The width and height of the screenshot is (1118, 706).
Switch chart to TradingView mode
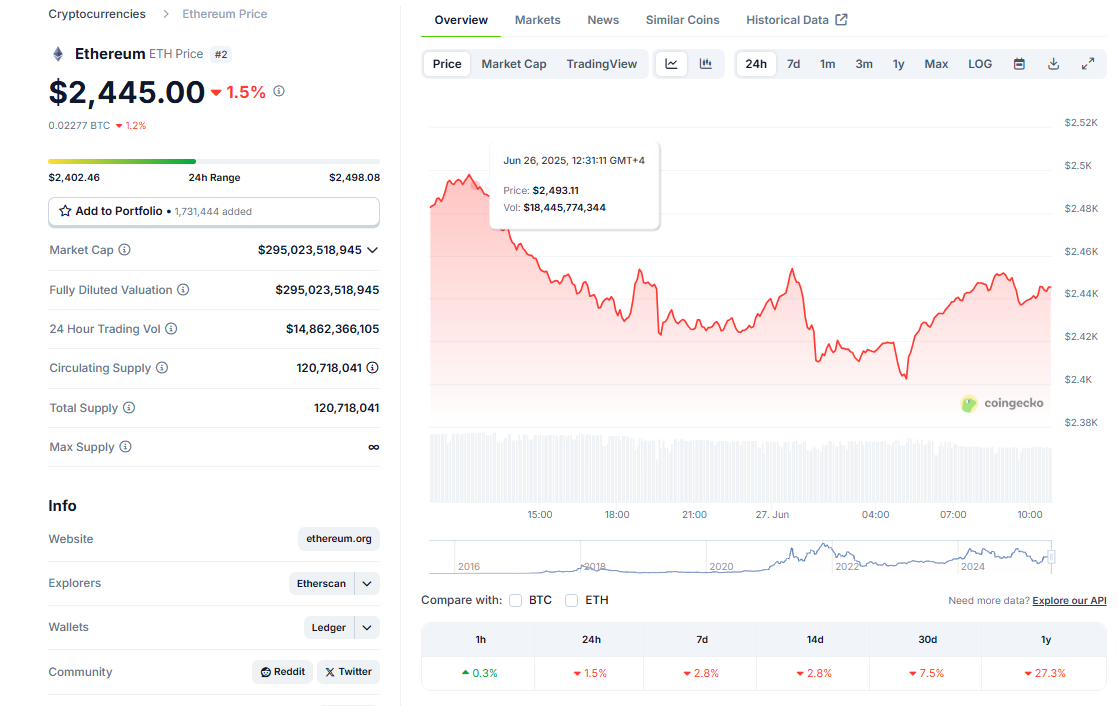(x=602, y=64)
